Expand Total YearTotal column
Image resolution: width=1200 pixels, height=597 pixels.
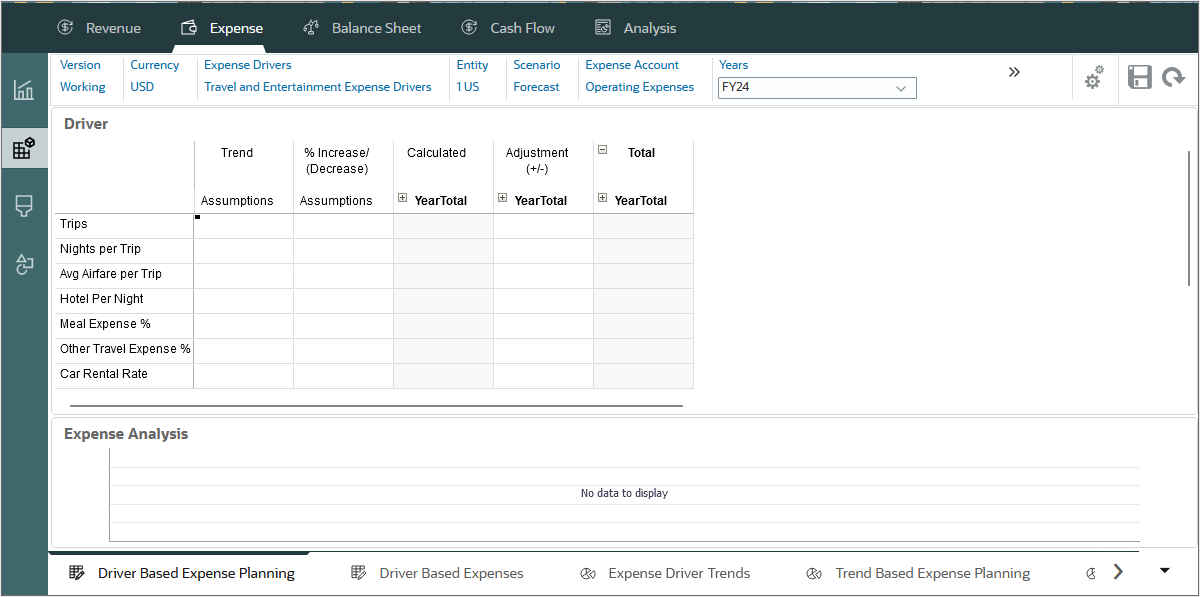point(603,198)
